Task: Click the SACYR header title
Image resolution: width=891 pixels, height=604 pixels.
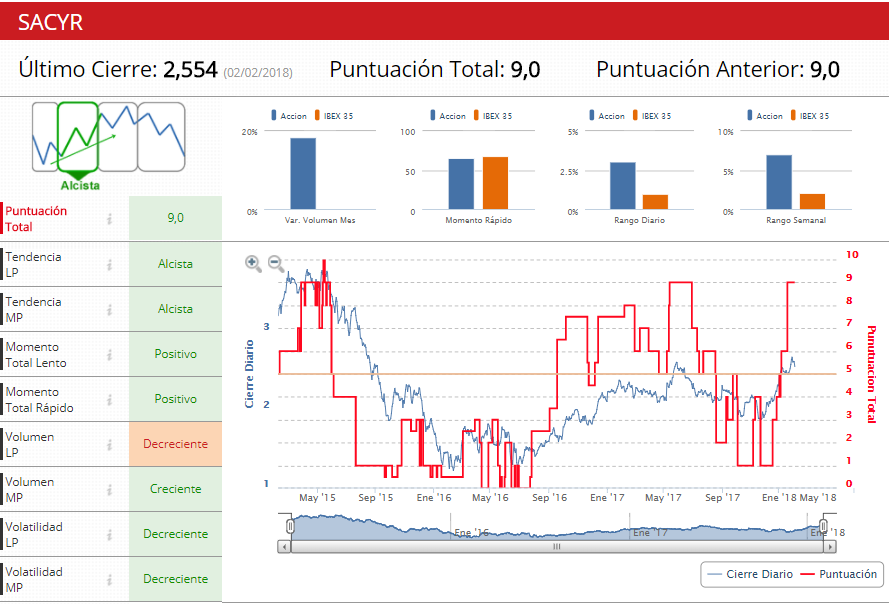Action: 51,22
